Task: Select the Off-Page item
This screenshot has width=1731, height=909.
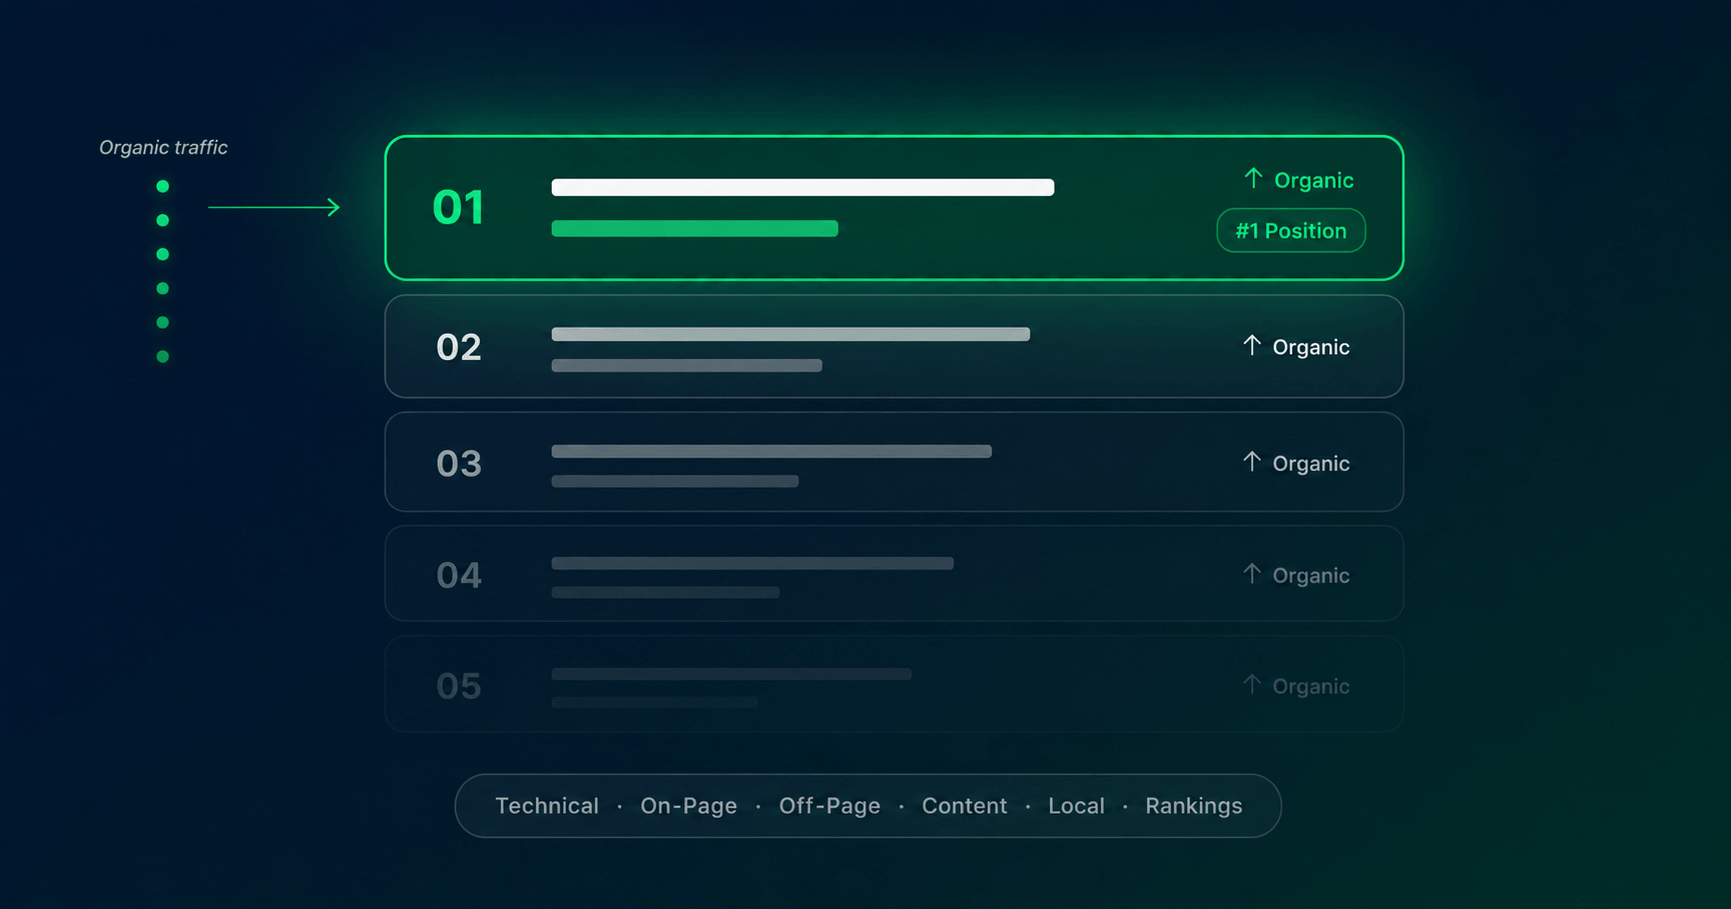Action: (829, 806)
